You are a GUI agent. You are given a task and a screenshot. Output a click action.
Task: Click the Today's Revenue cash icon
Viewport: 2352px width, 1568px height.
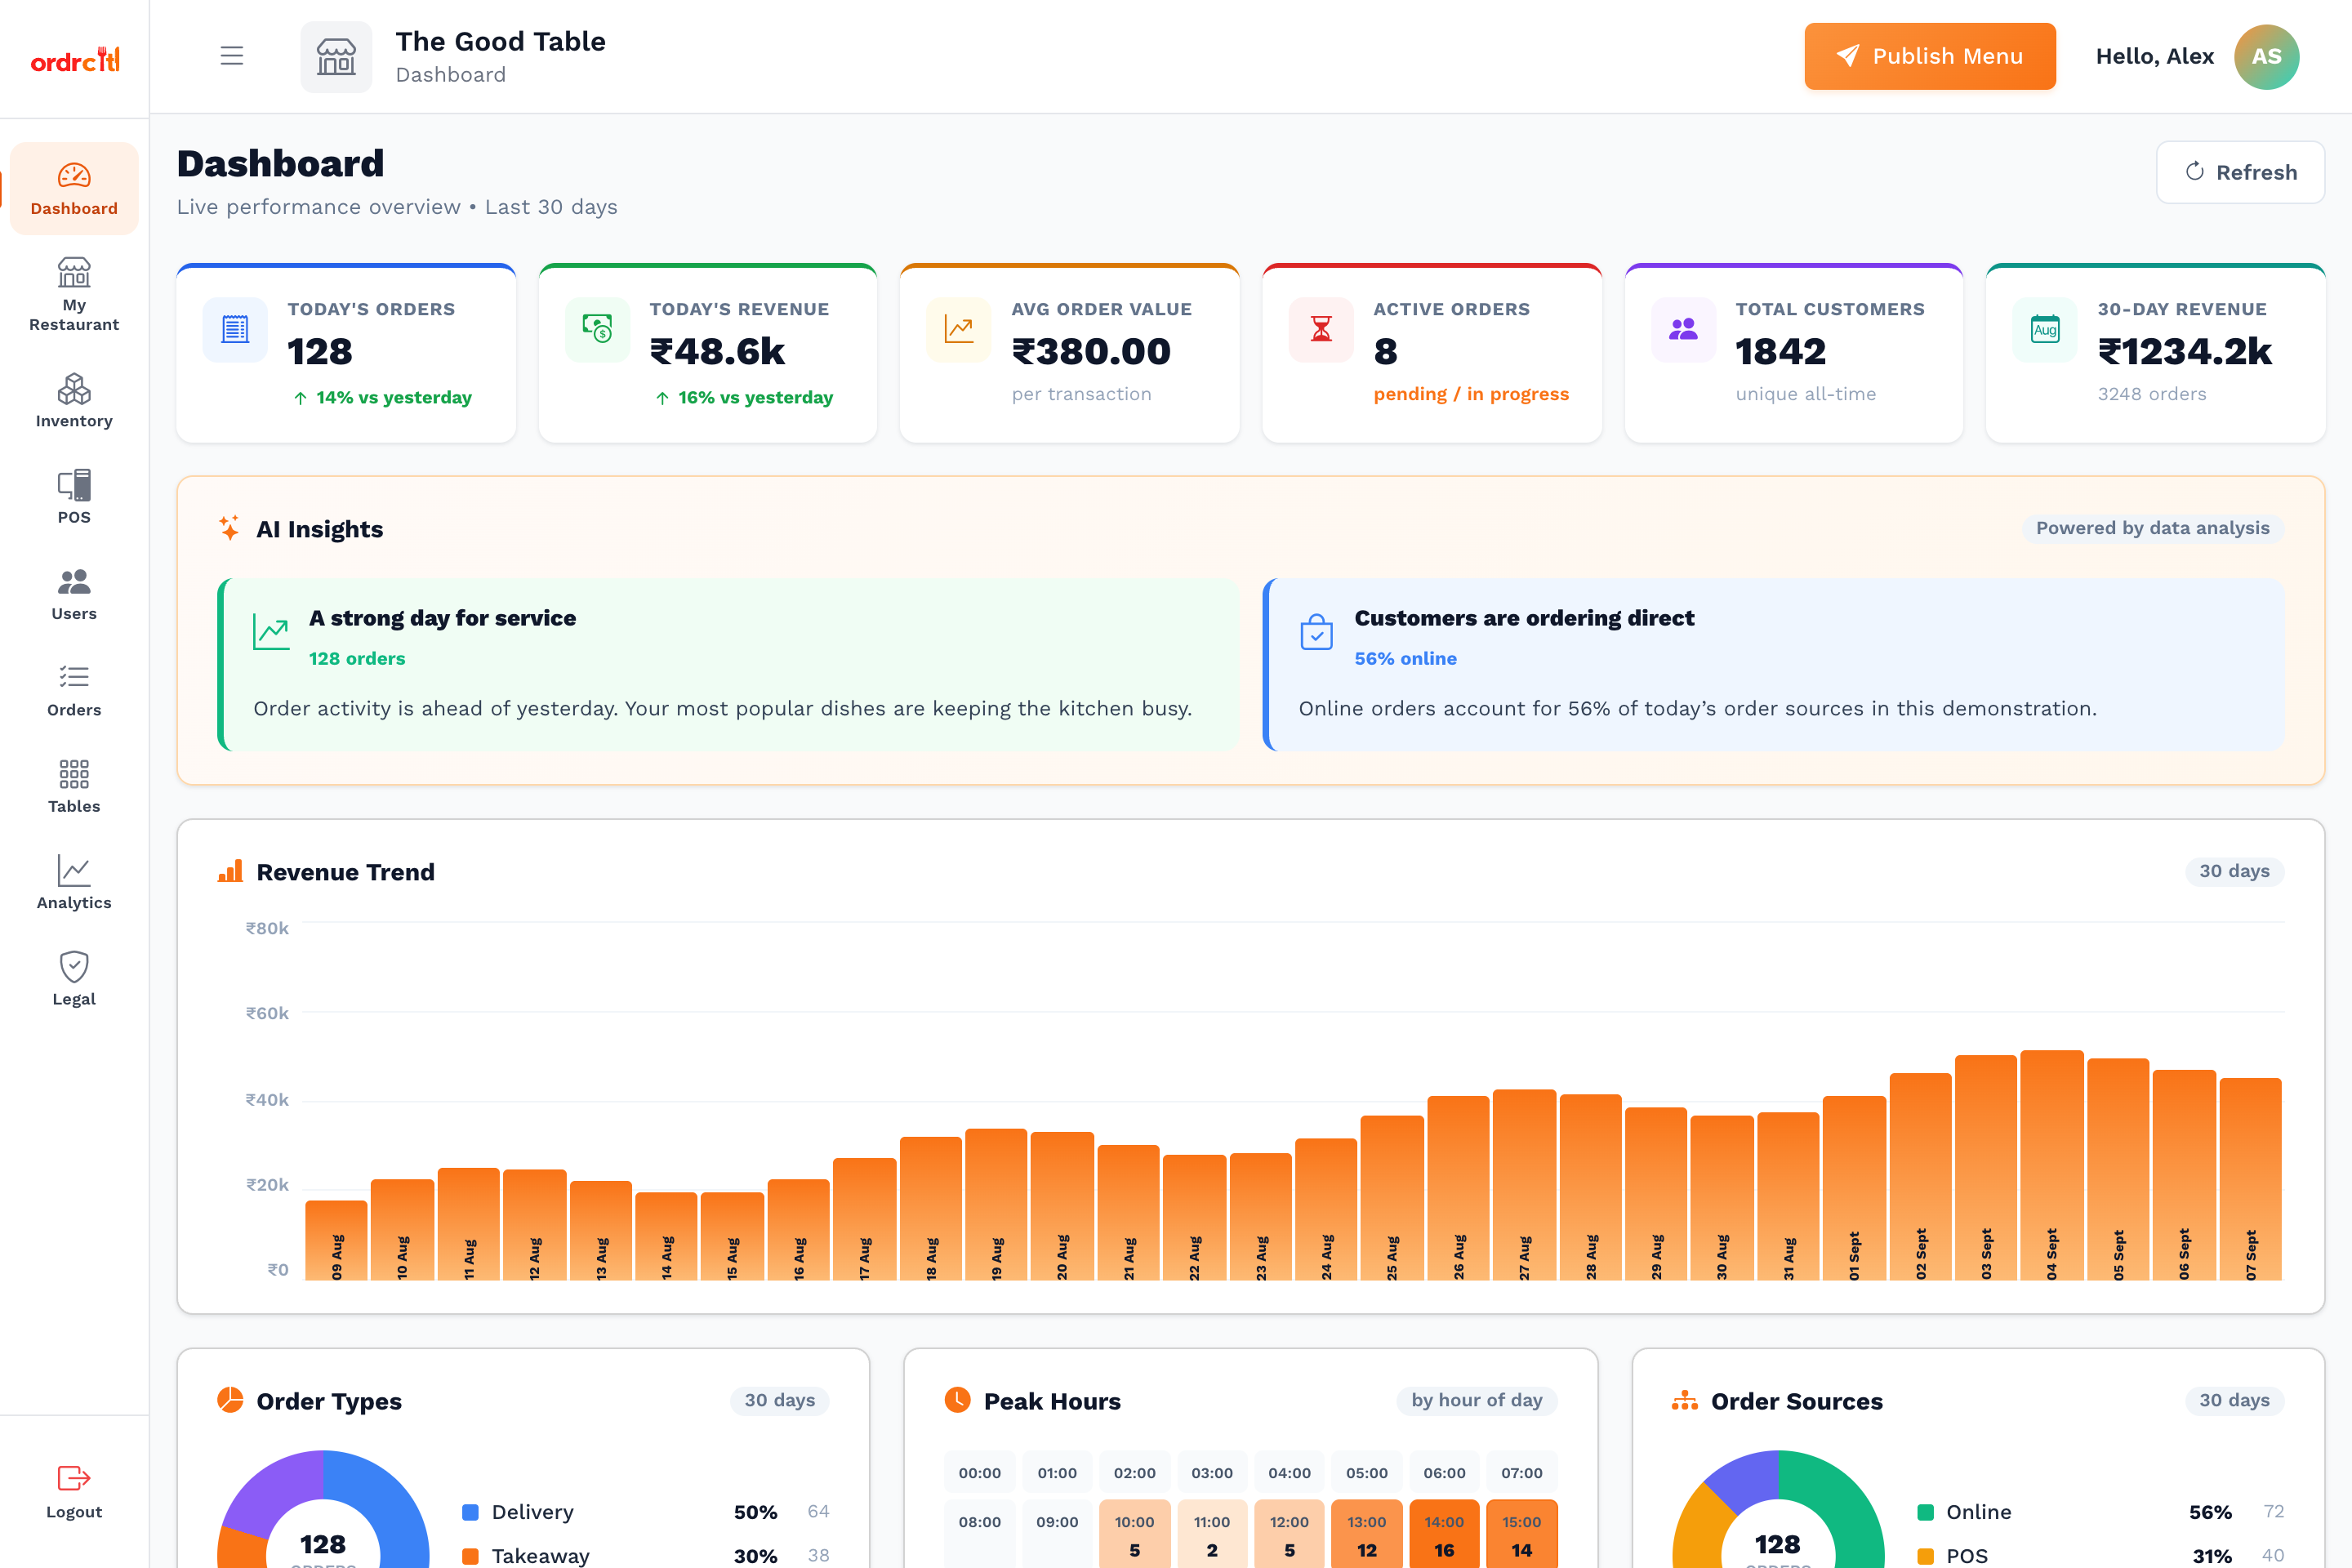tap(597, 329)
